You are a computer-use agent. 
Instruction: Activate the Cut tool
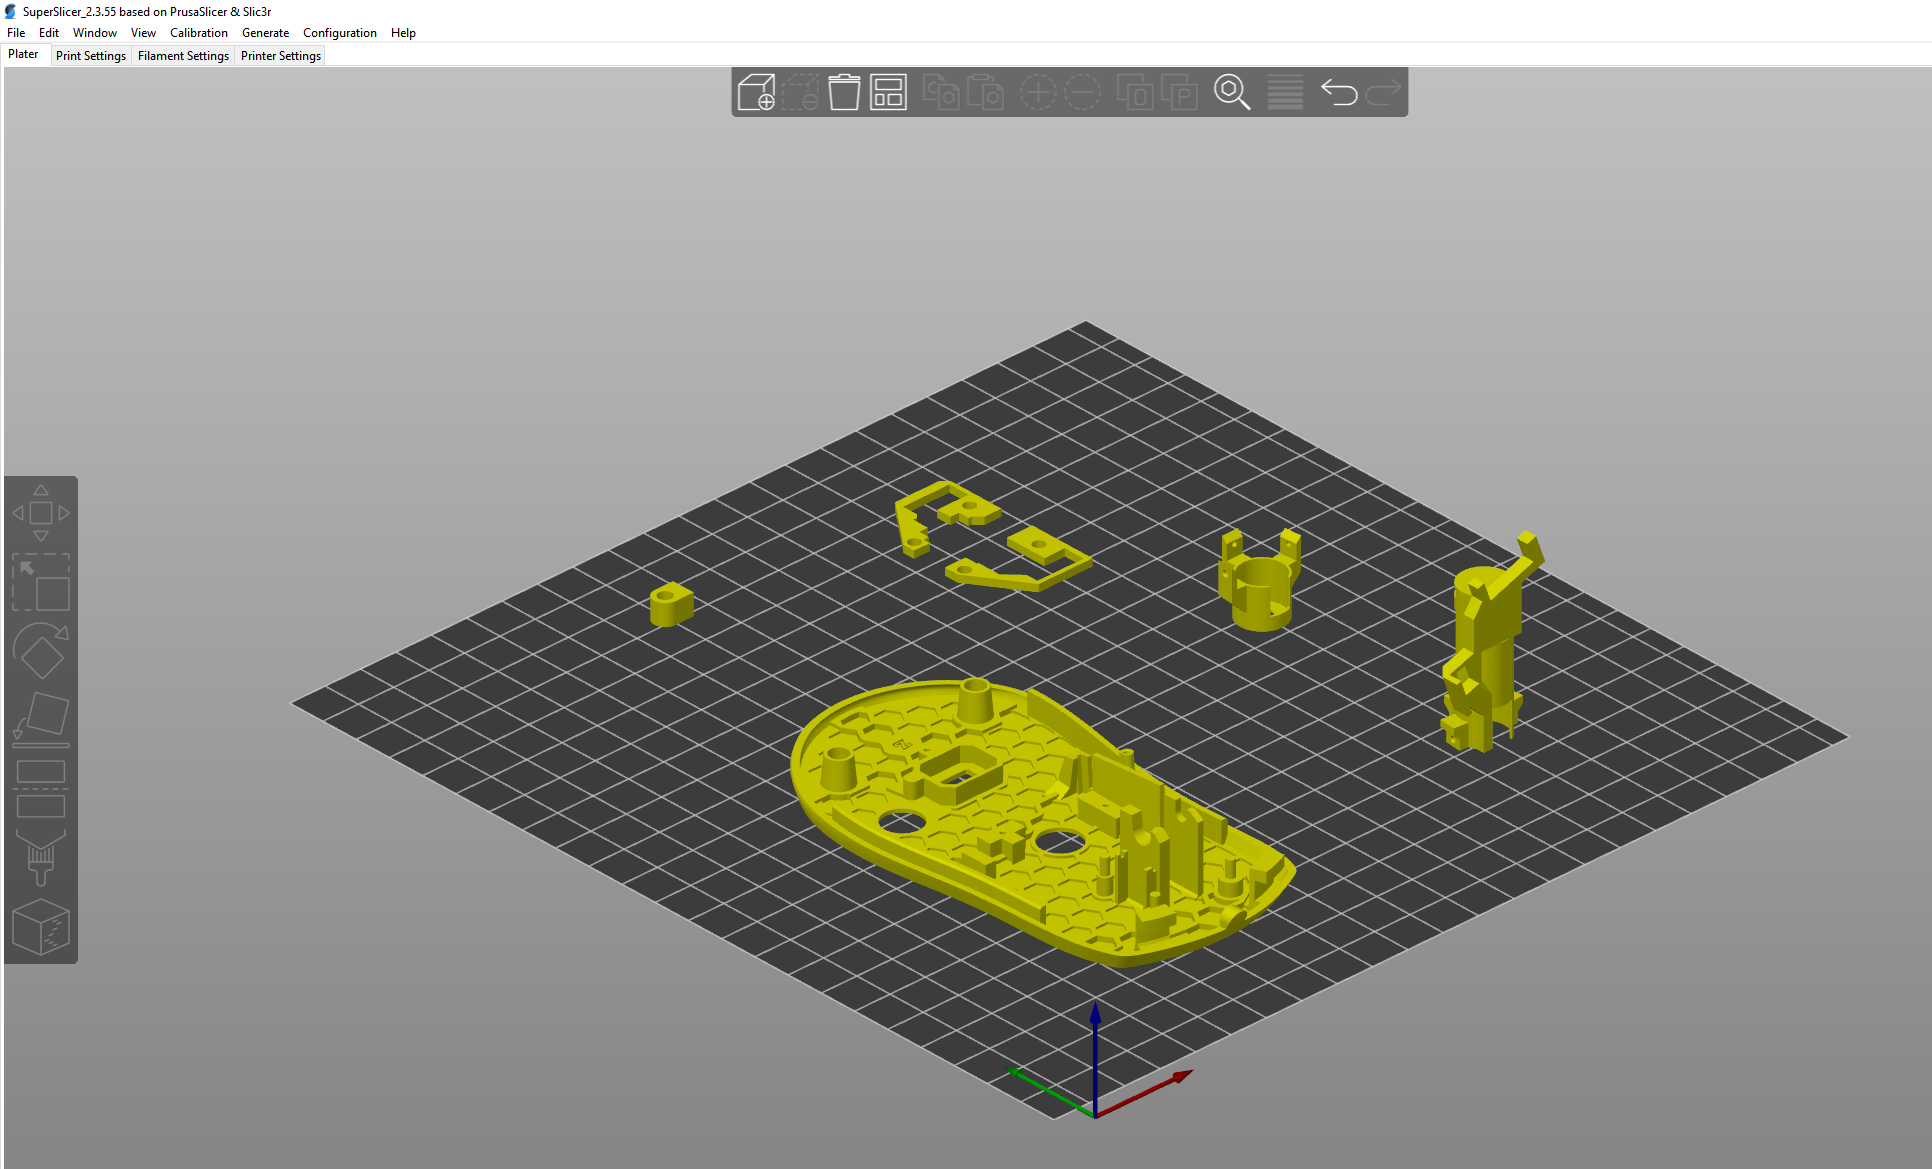point(41,788)
